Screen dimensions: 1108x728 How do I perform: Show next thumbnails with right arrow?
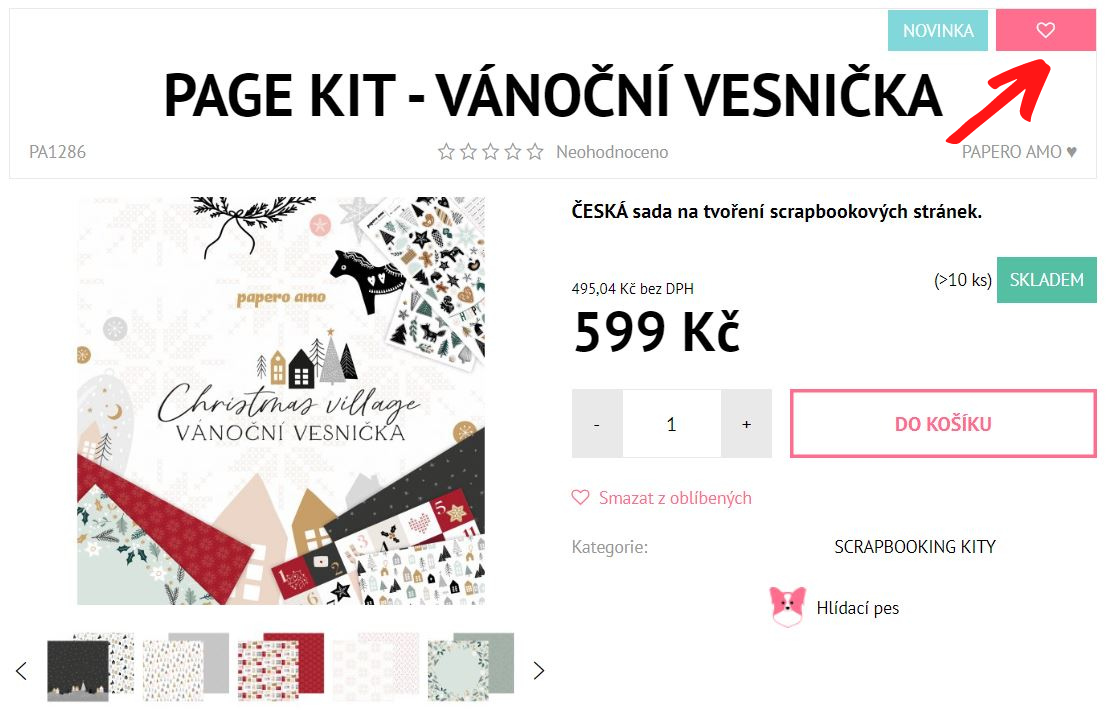[538, 670]
